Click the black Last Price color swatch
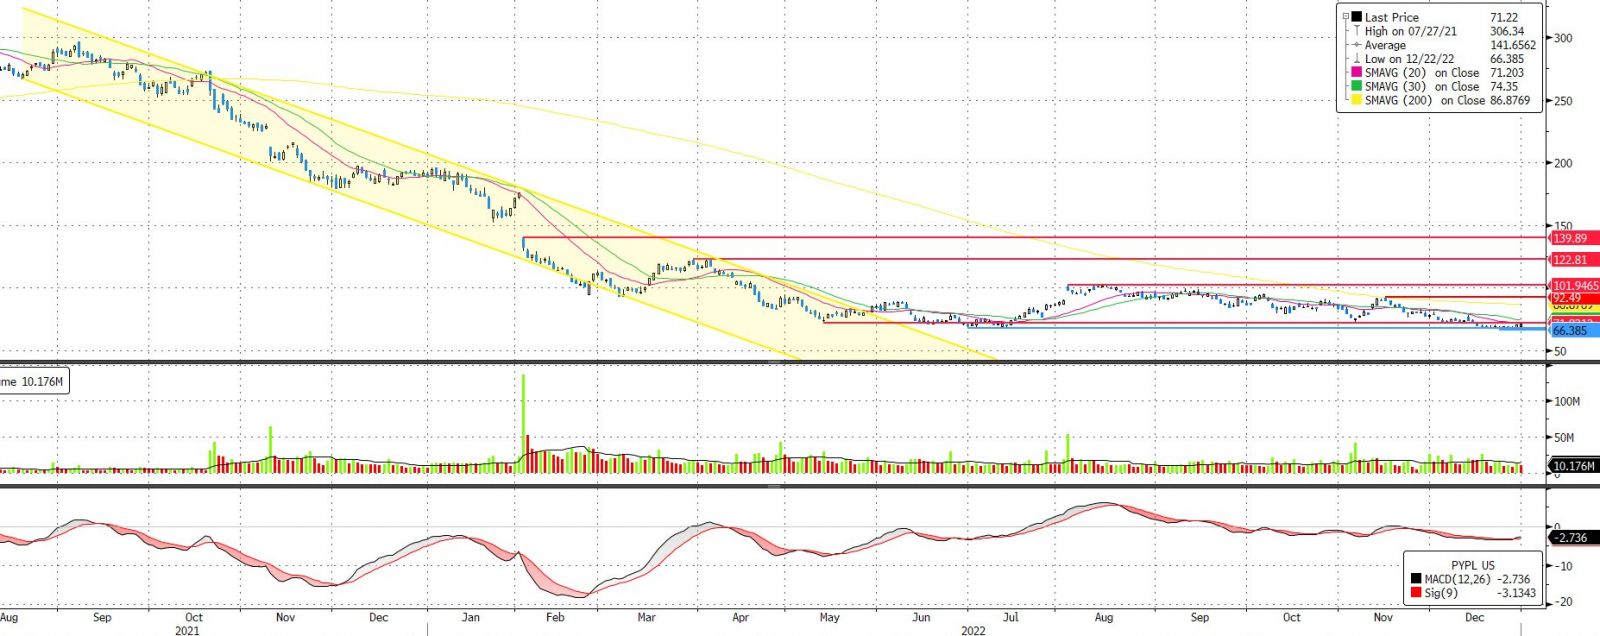The image size is (1600, 636). coord(1357,17)
